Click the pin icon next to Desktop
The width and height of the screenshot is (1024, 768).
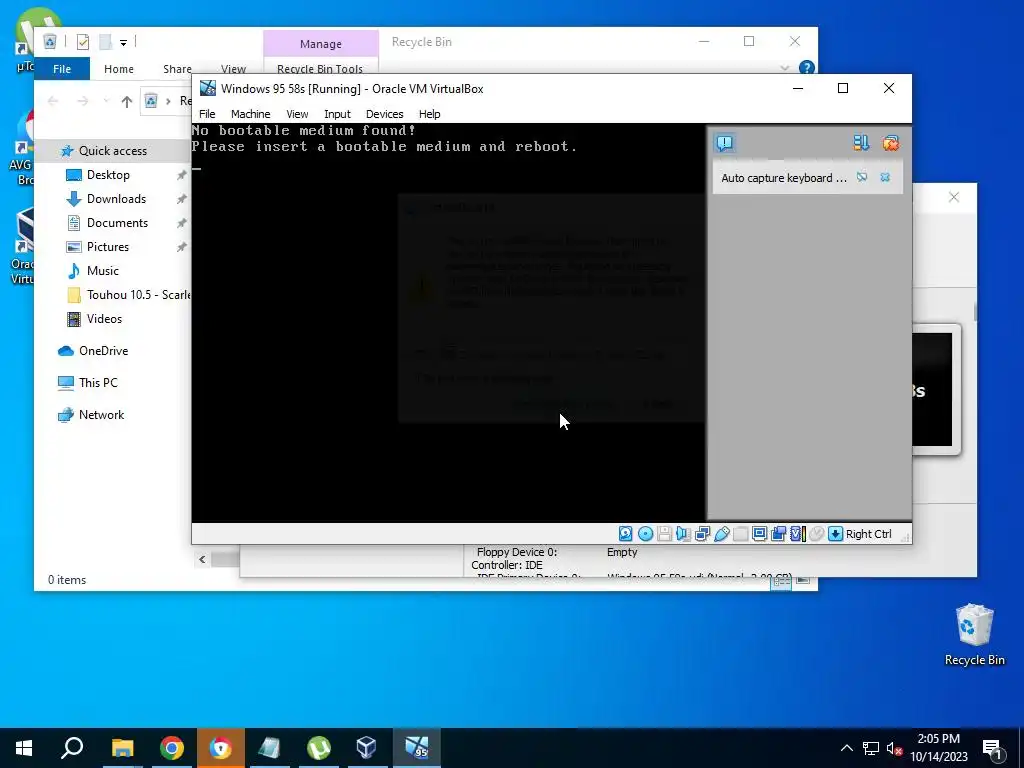tap(182, 175)
